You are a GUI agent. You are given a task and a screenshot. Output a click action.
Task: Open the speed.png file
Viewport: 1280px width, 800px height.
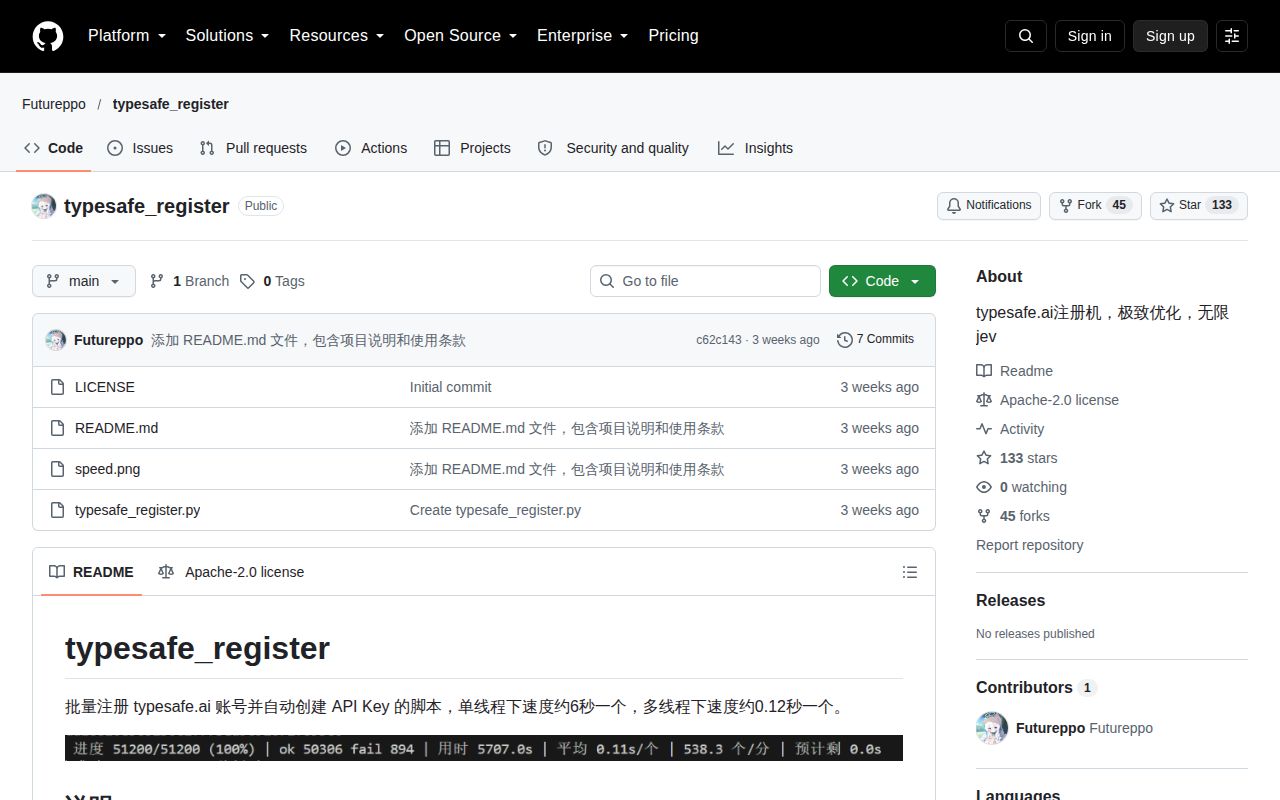[x=108, y=469]
